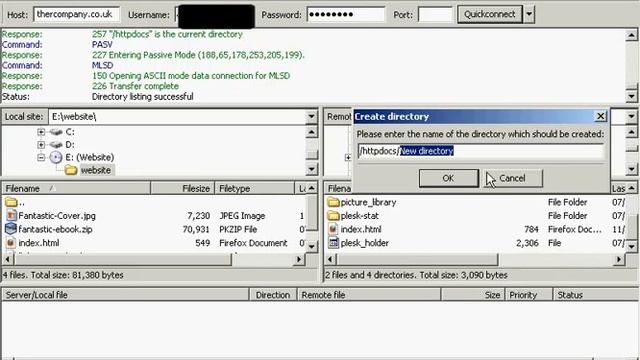Click local tree scroll down arrow

click(x=311, y=169)
